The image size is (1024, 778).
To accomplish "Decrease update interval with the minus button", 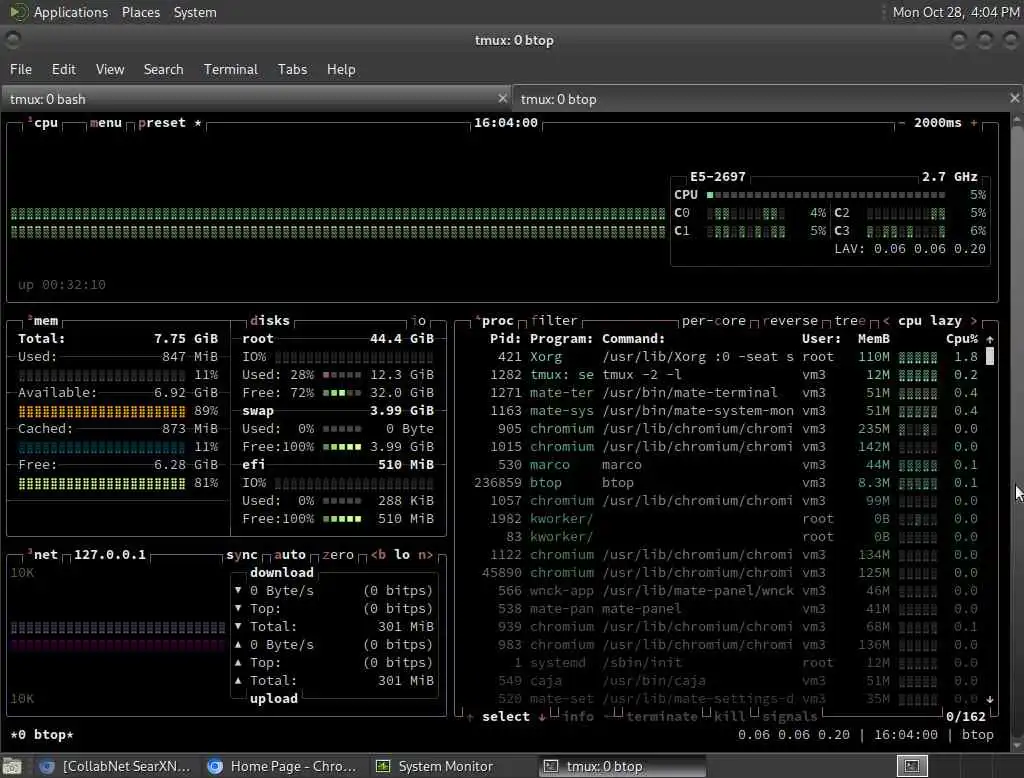I will (901, 123).
